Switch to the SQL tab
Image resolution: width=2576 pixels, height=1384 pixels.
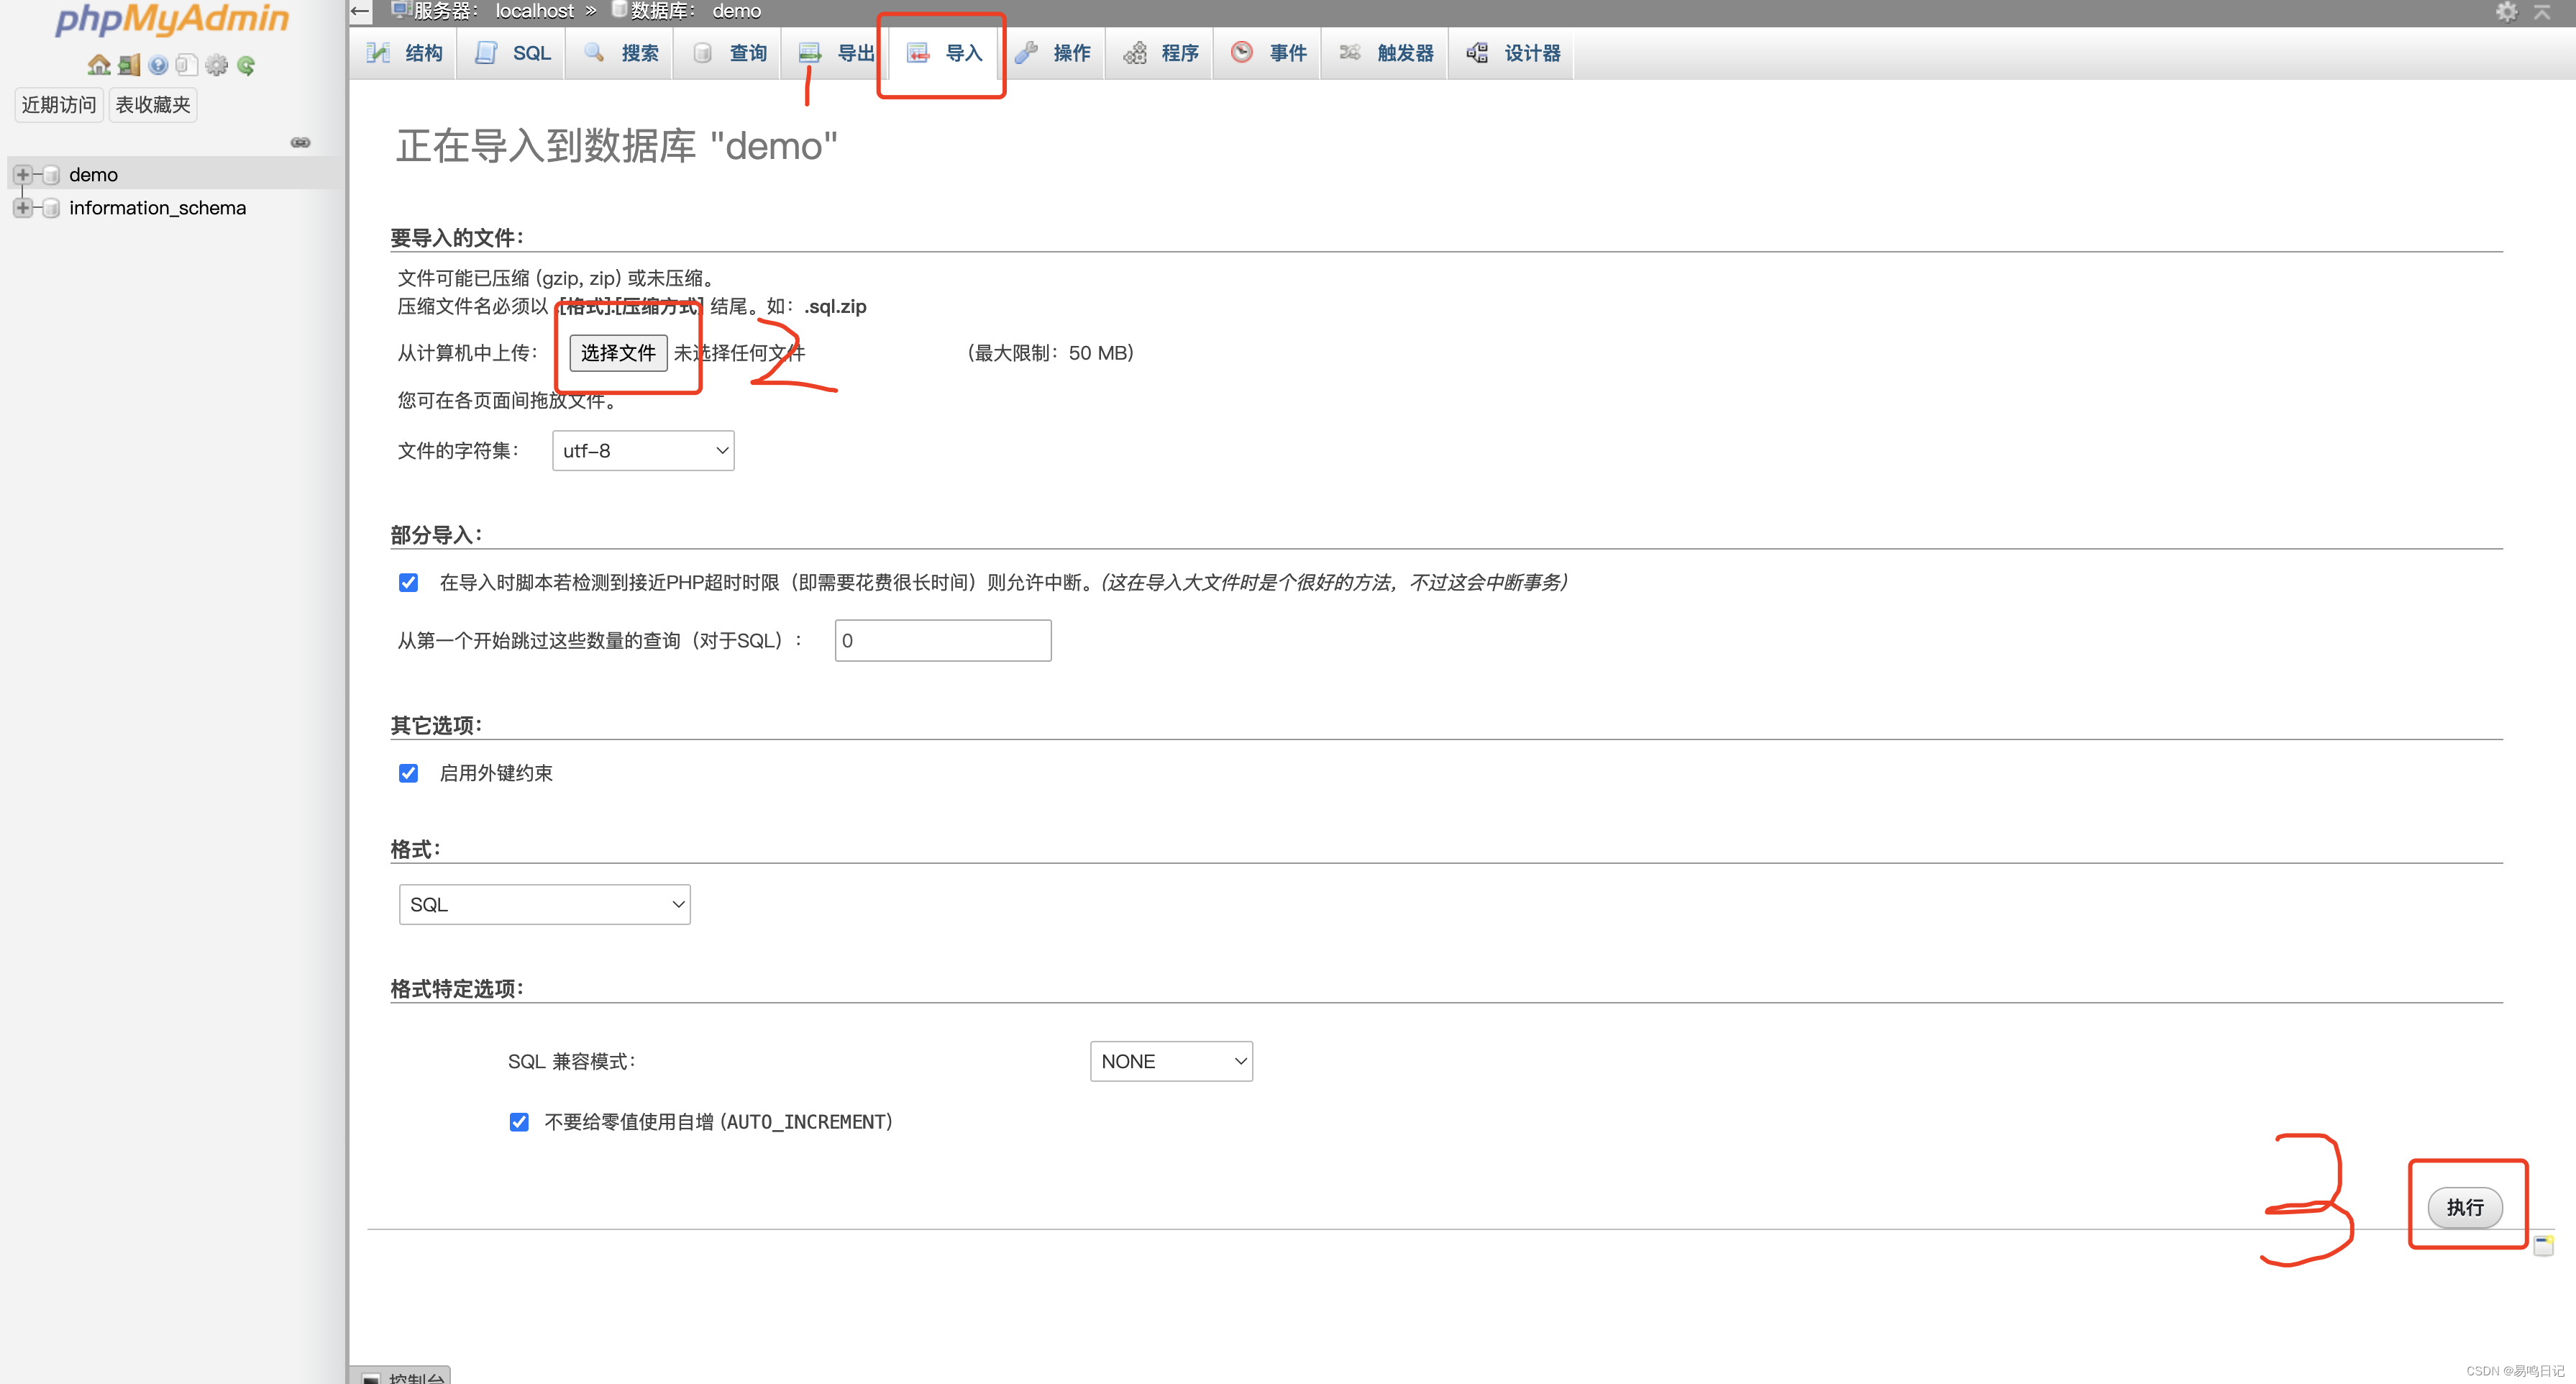coord(512,53)
